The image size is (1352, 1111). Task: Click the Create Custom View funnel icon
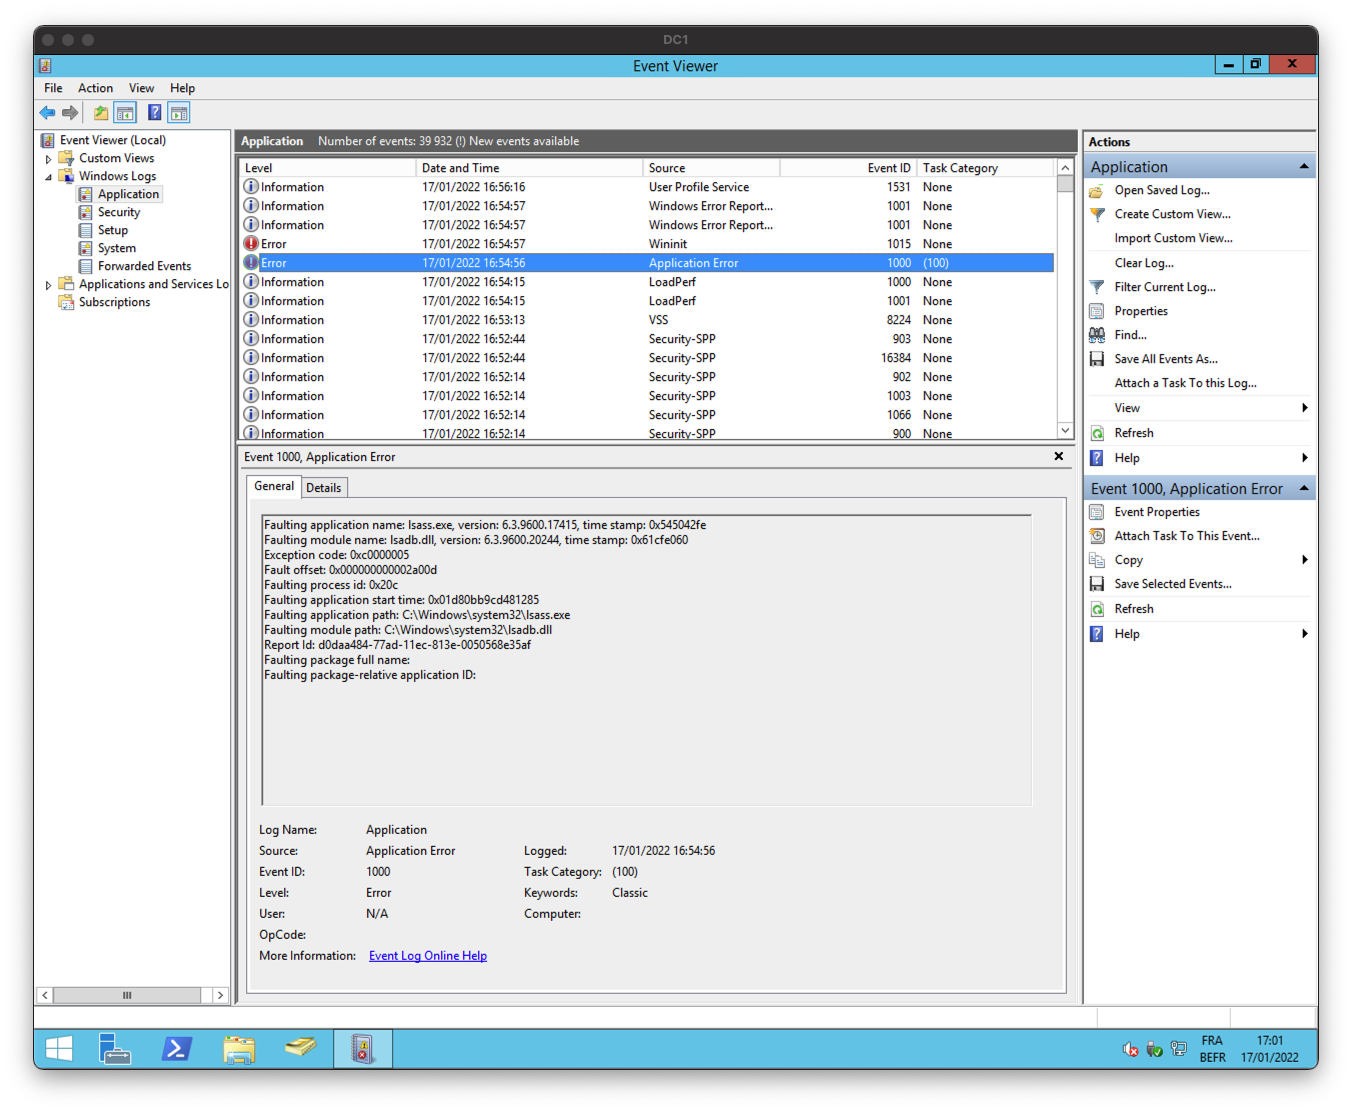1097,214
